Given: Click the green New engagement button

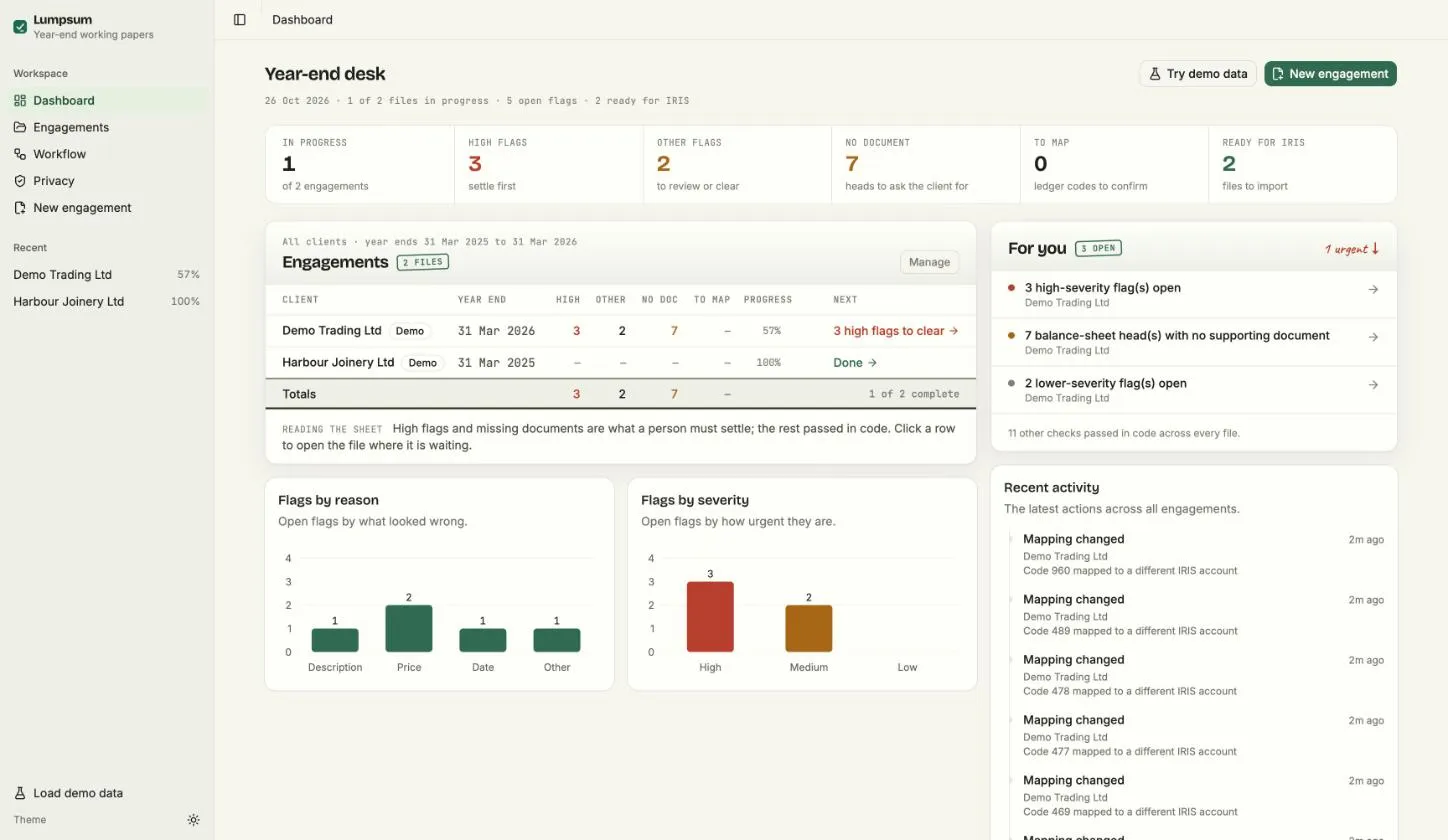Looking at the screenshot, I should 1330,74.
